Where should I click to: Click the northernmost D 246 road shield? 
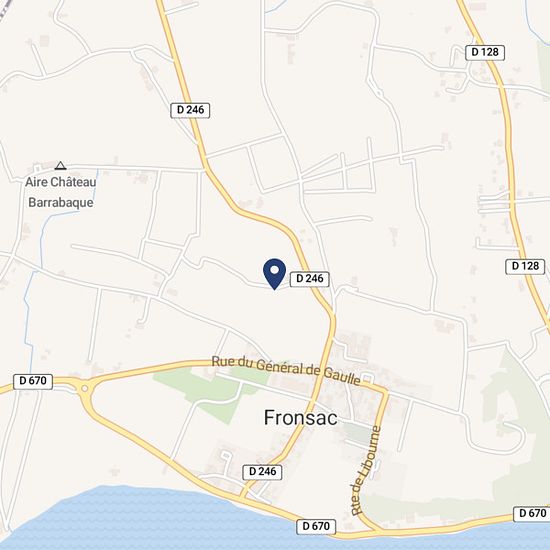tap(190, 110)
